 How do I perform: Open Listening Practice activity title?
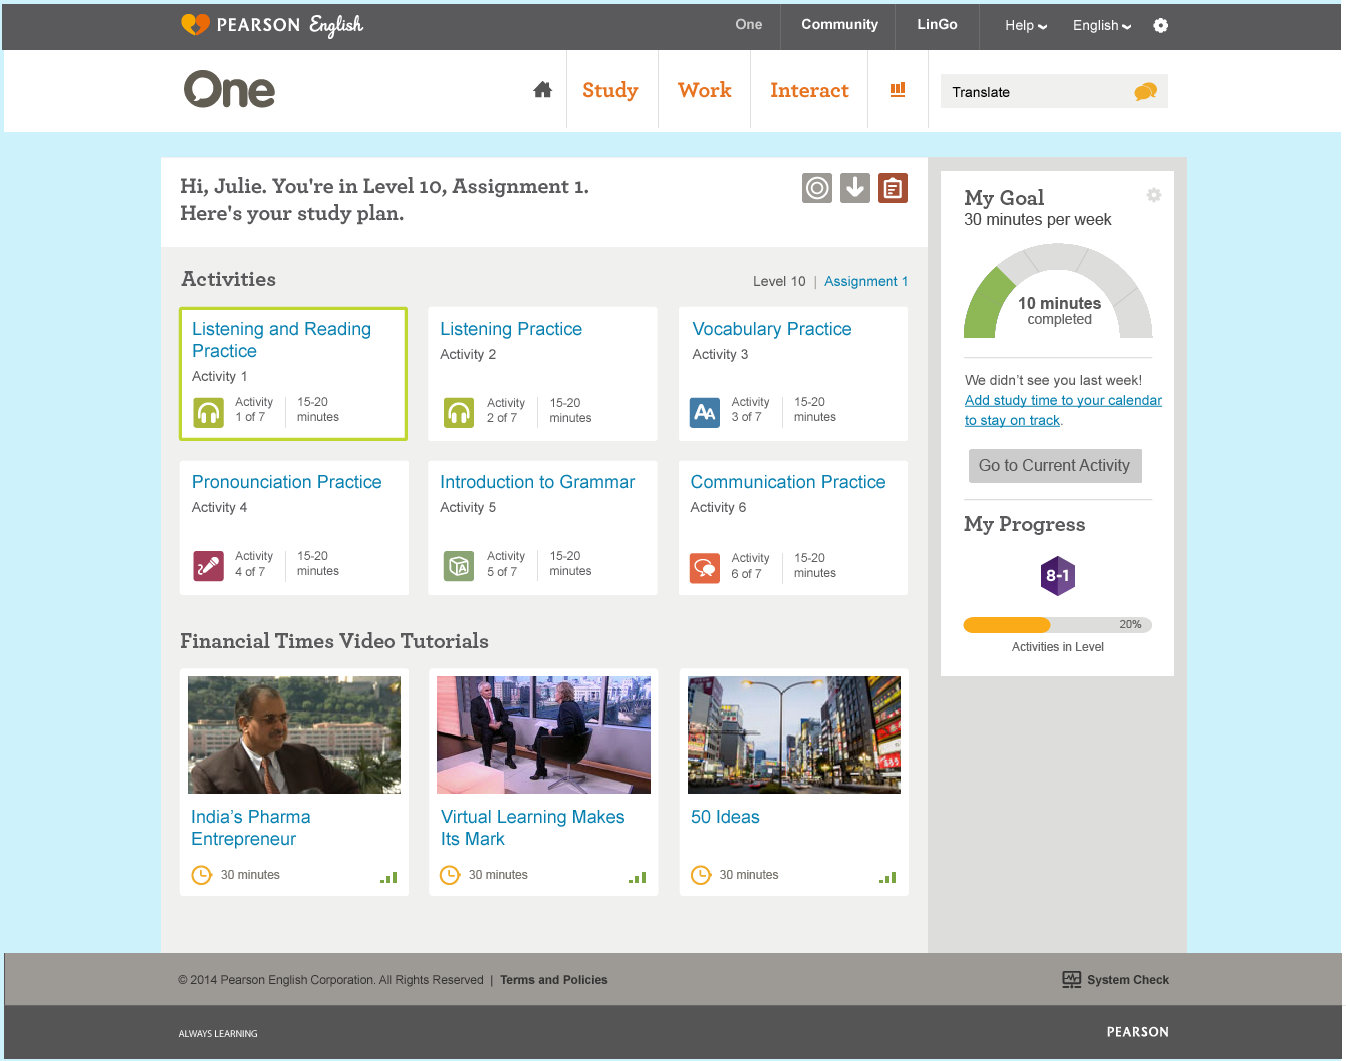pyautogui.click(x=511, y=329)
